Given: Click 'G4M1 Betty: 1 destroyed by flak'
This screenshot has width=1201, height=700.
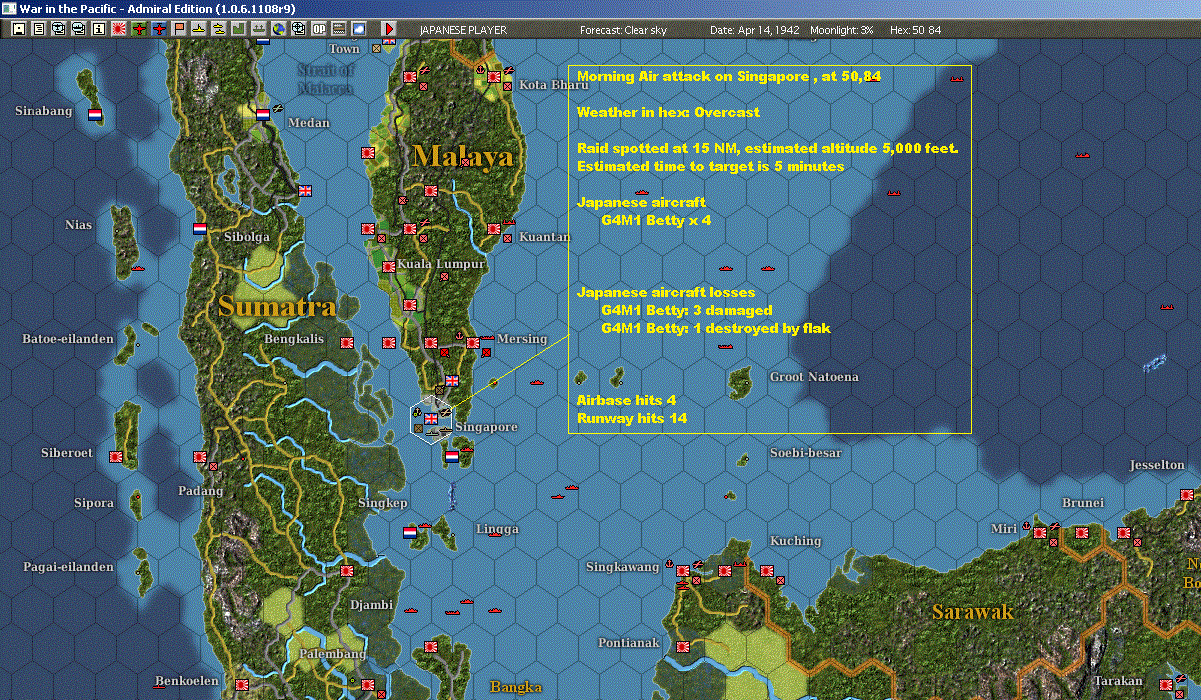Looking at the screenshot, I should pos(716,328).
